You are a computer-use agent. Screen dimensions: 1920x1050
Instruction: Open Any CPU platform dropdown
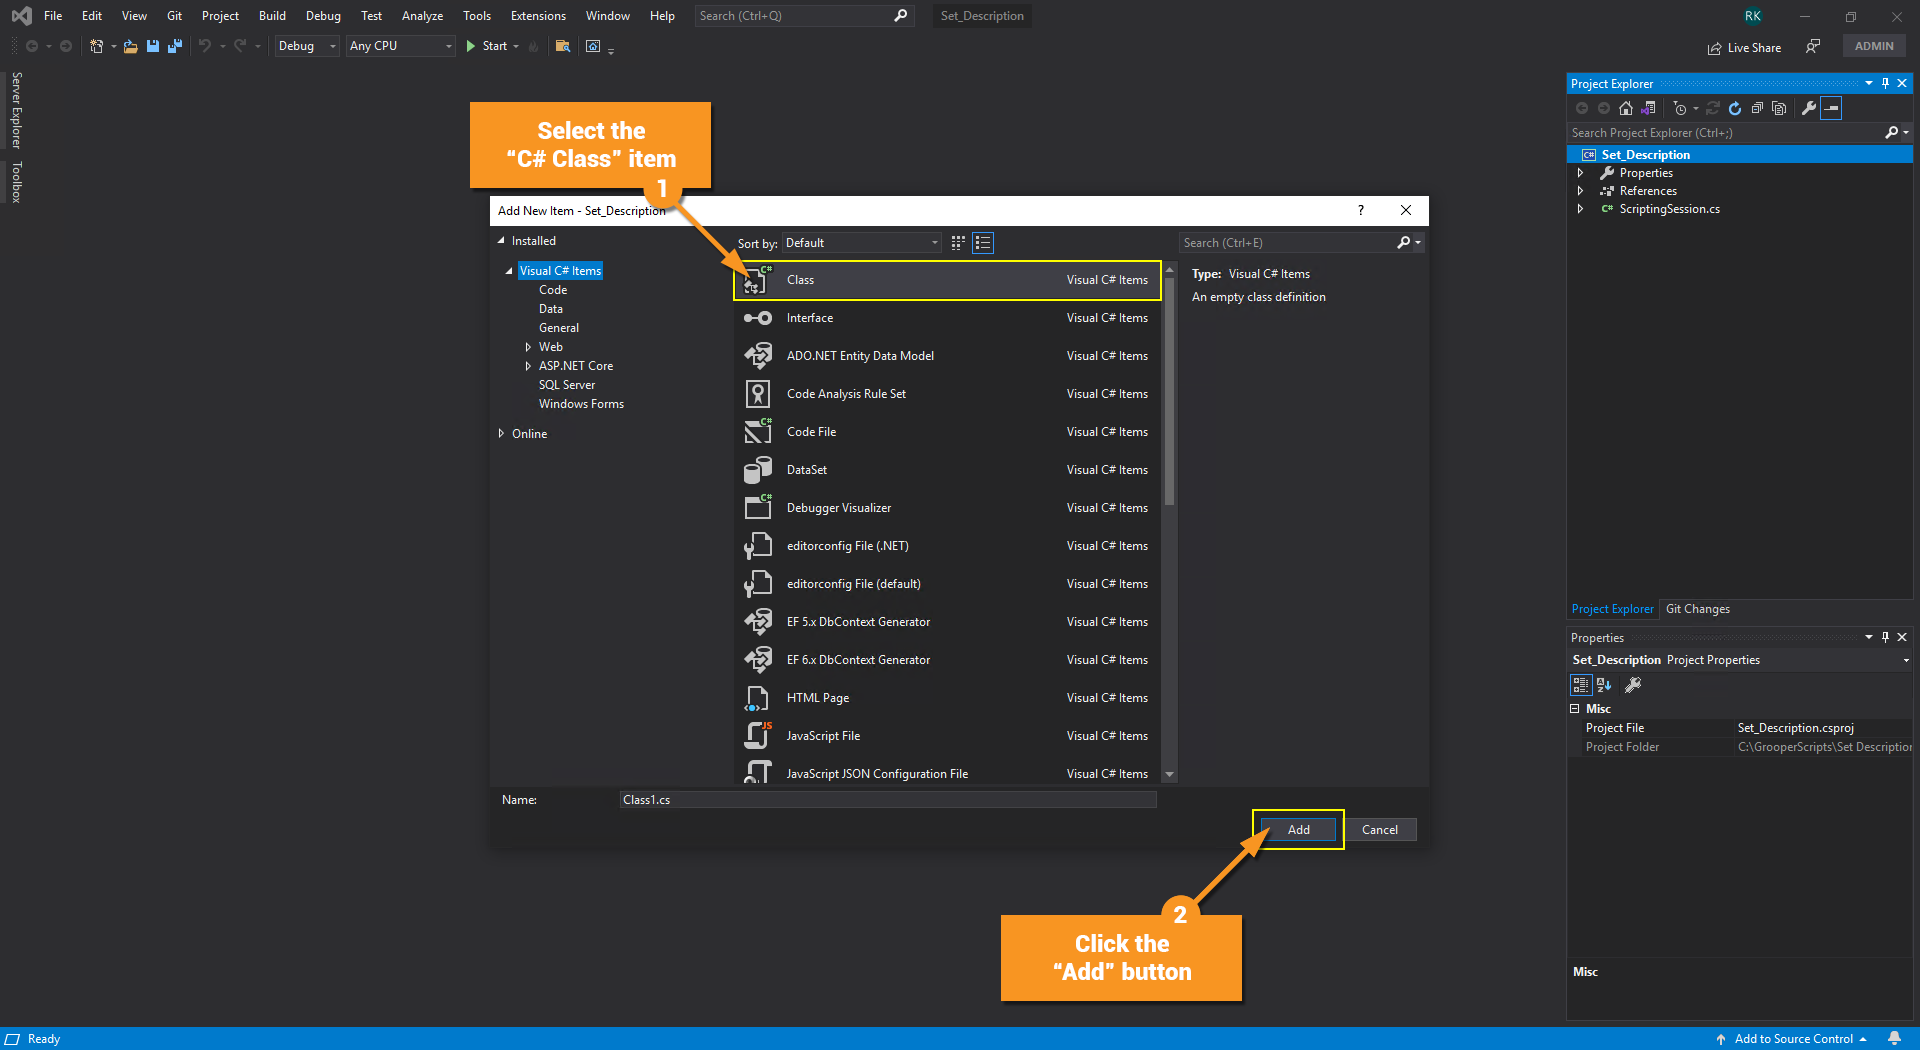tap(401, 46)
